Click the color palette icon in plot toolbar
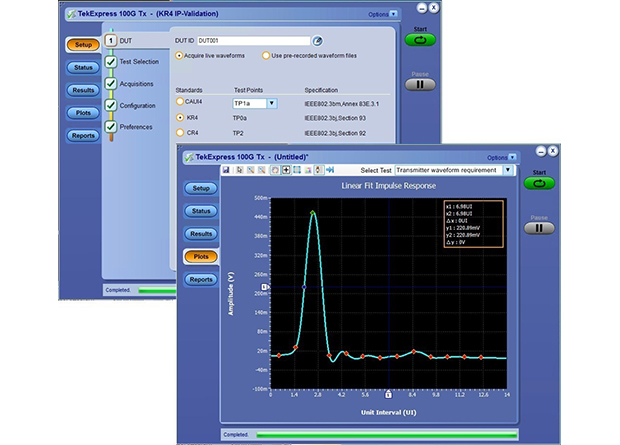 click(x=308, y=170)
